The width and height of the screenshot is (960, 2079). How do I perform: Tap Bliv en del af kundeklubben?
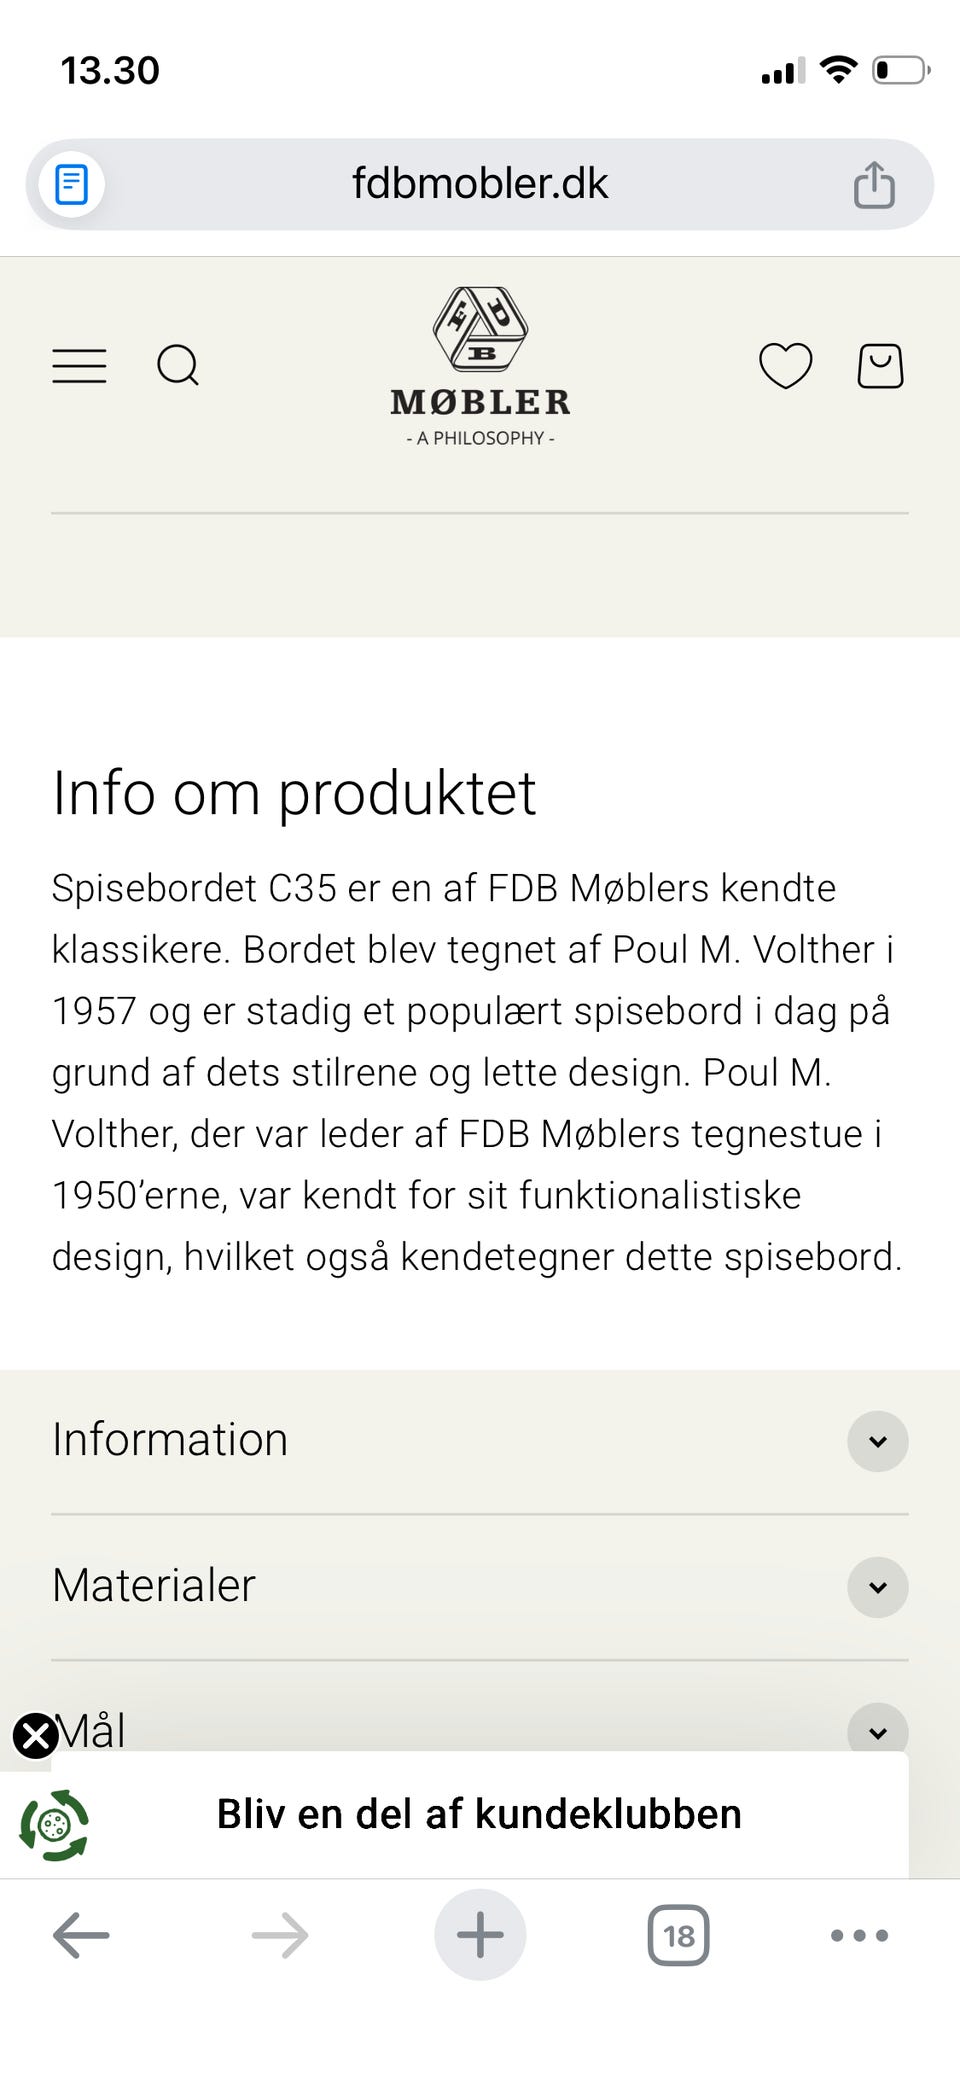tap(478, 1812)
